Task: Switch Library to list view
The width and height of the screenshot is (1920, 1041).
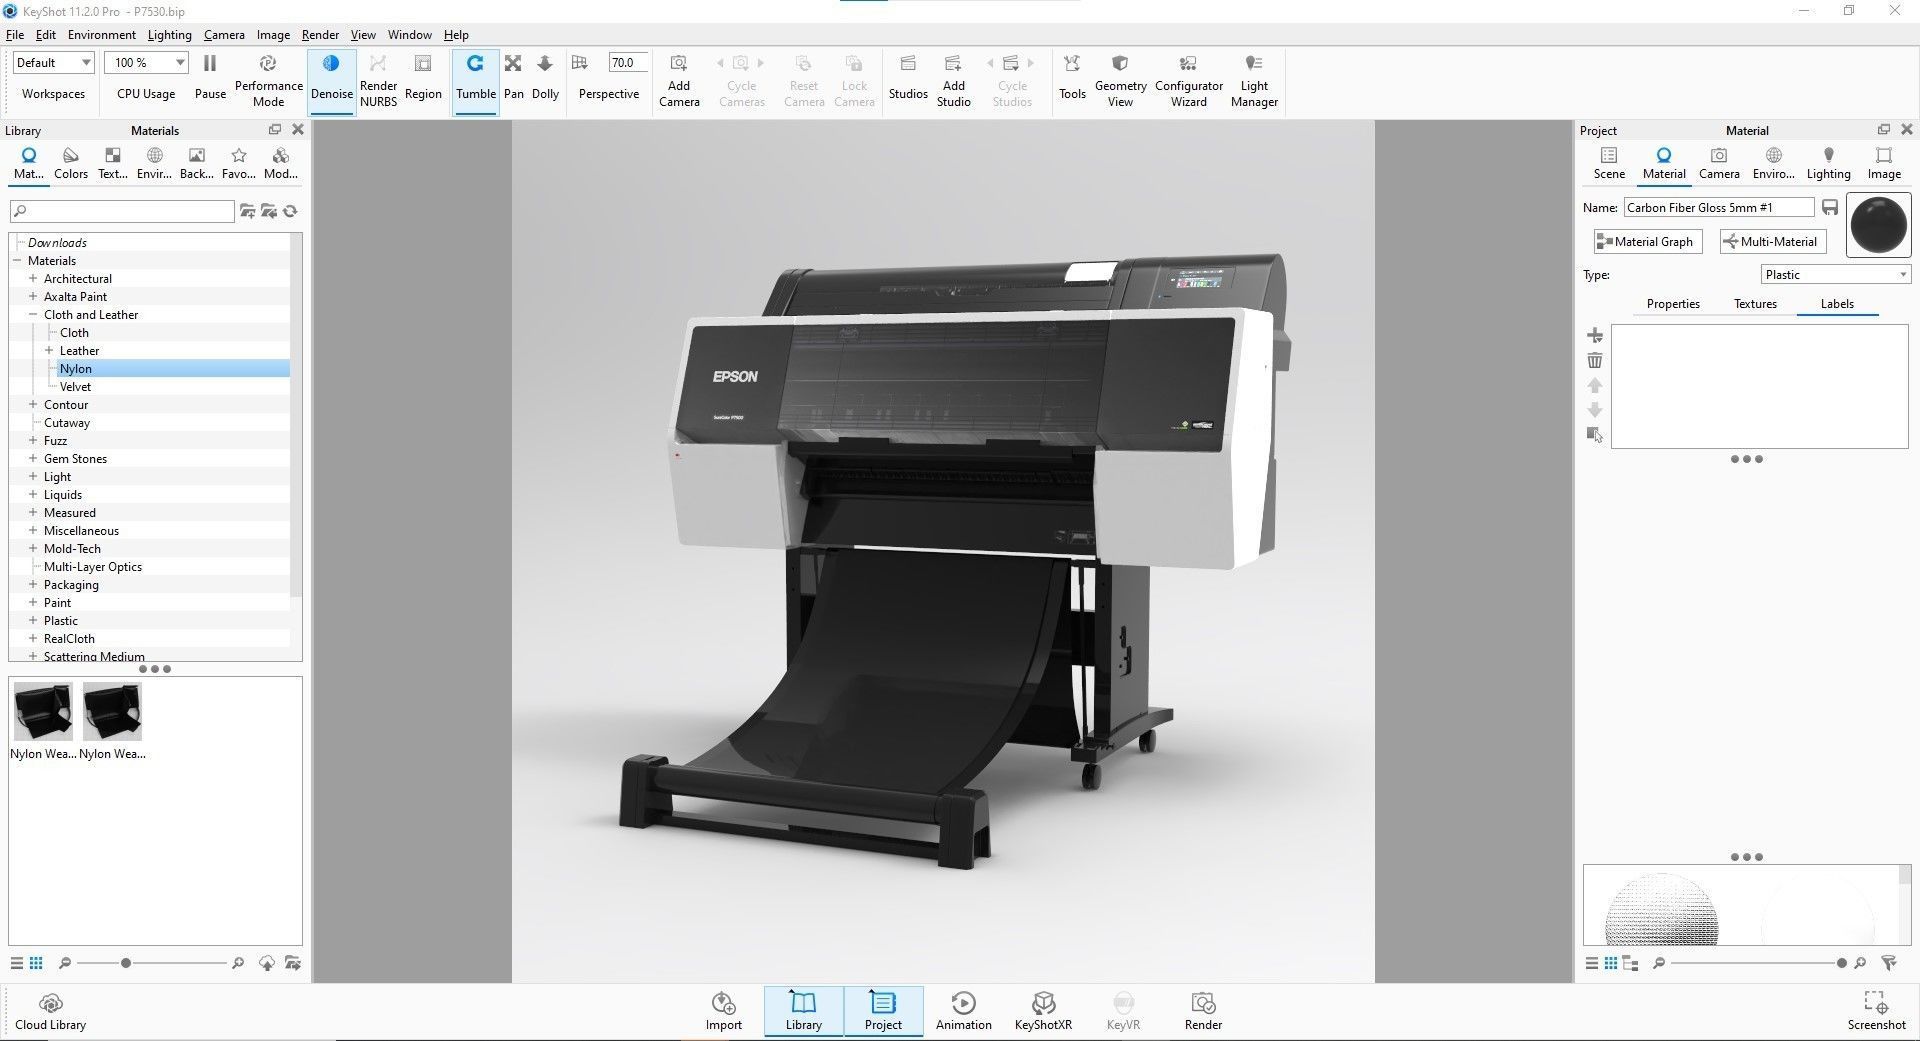Action: point(16,963)
